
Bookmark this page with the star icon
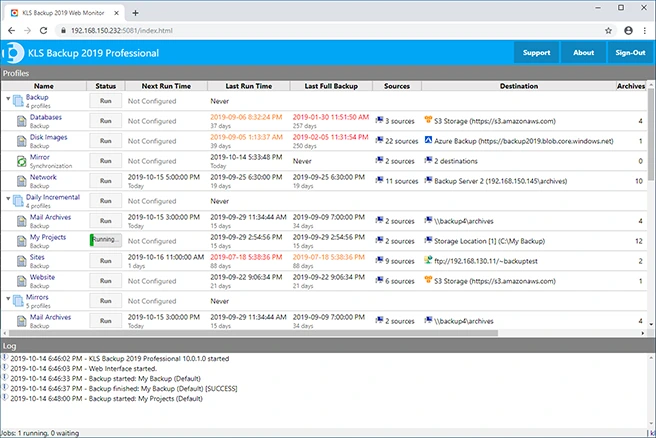tap(608, 31)
